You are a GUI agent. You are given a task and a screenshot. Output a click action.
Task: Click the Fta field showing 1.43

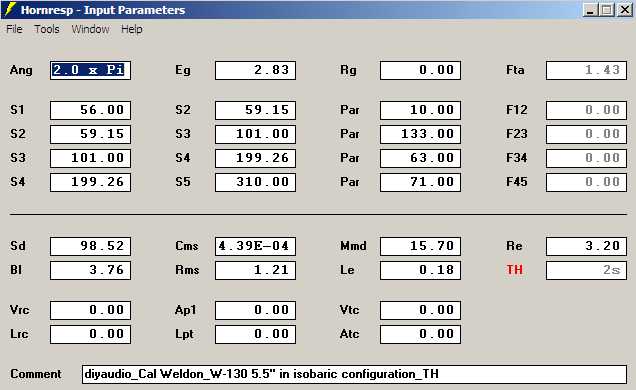point(587,70)
